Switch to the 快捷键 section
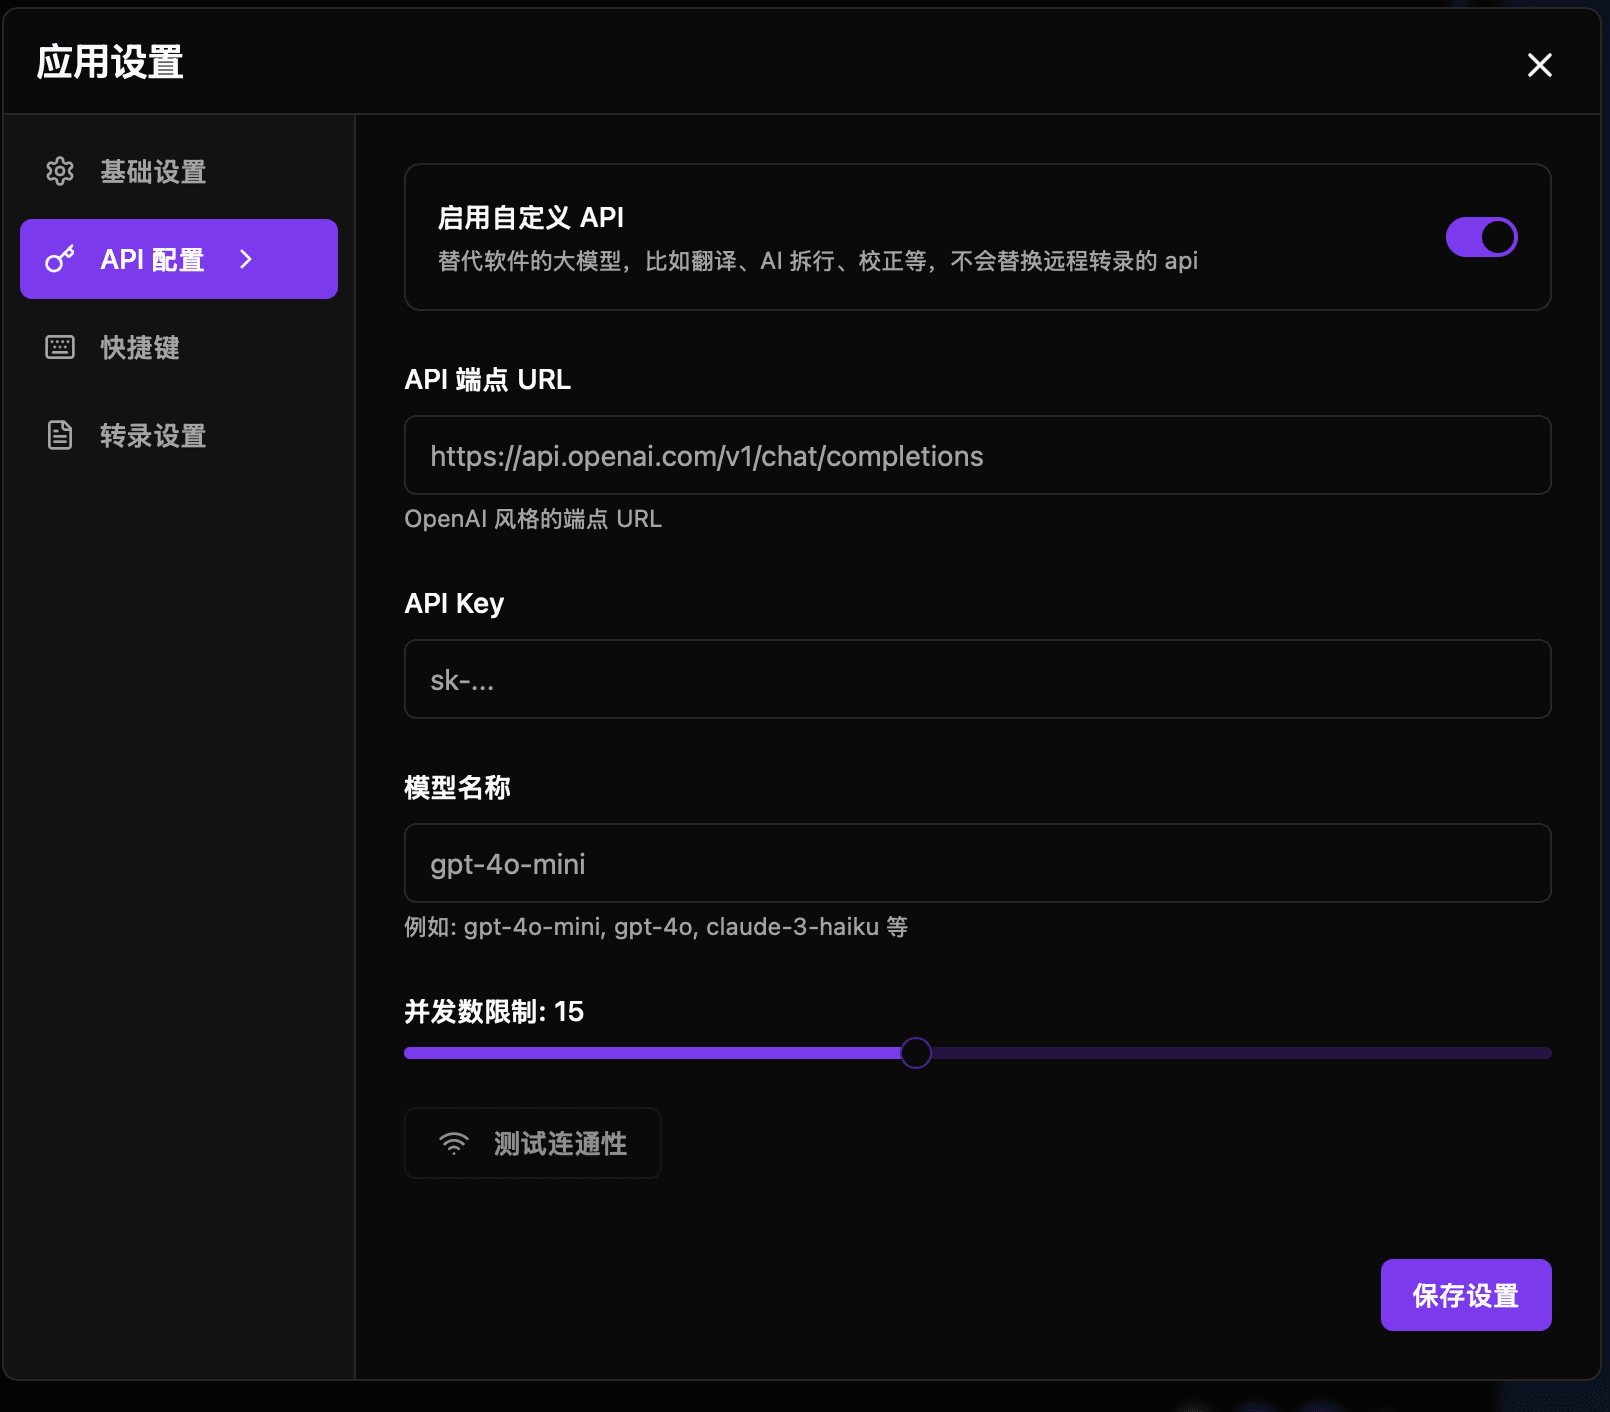 click(140, 348)
